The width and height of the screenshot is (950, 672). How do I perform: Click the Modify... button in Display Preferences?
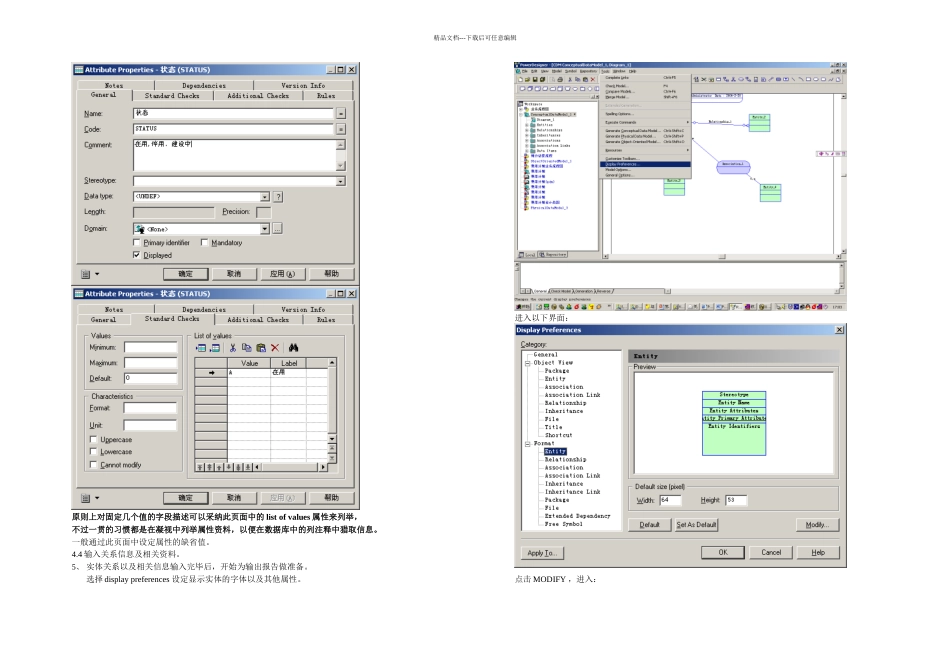pyautogui.click(x=817, y=525)
